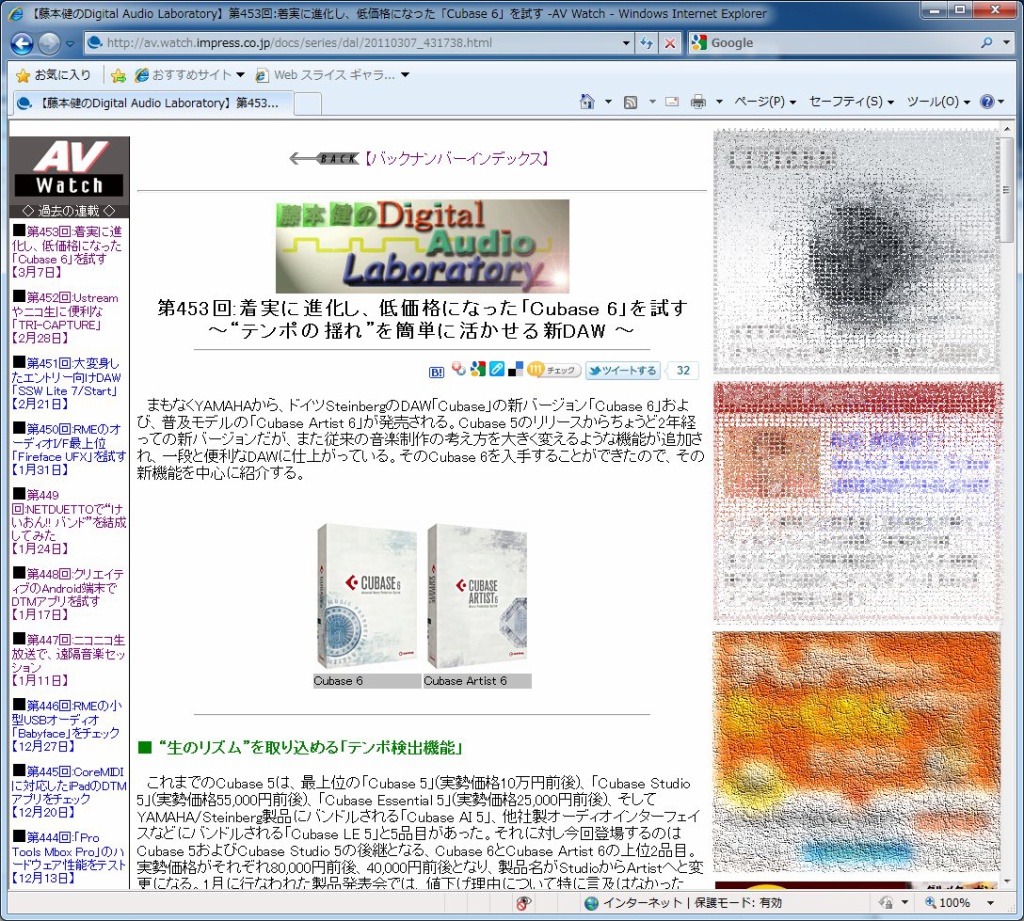Click the Home icon in command bar

[587, 102]
